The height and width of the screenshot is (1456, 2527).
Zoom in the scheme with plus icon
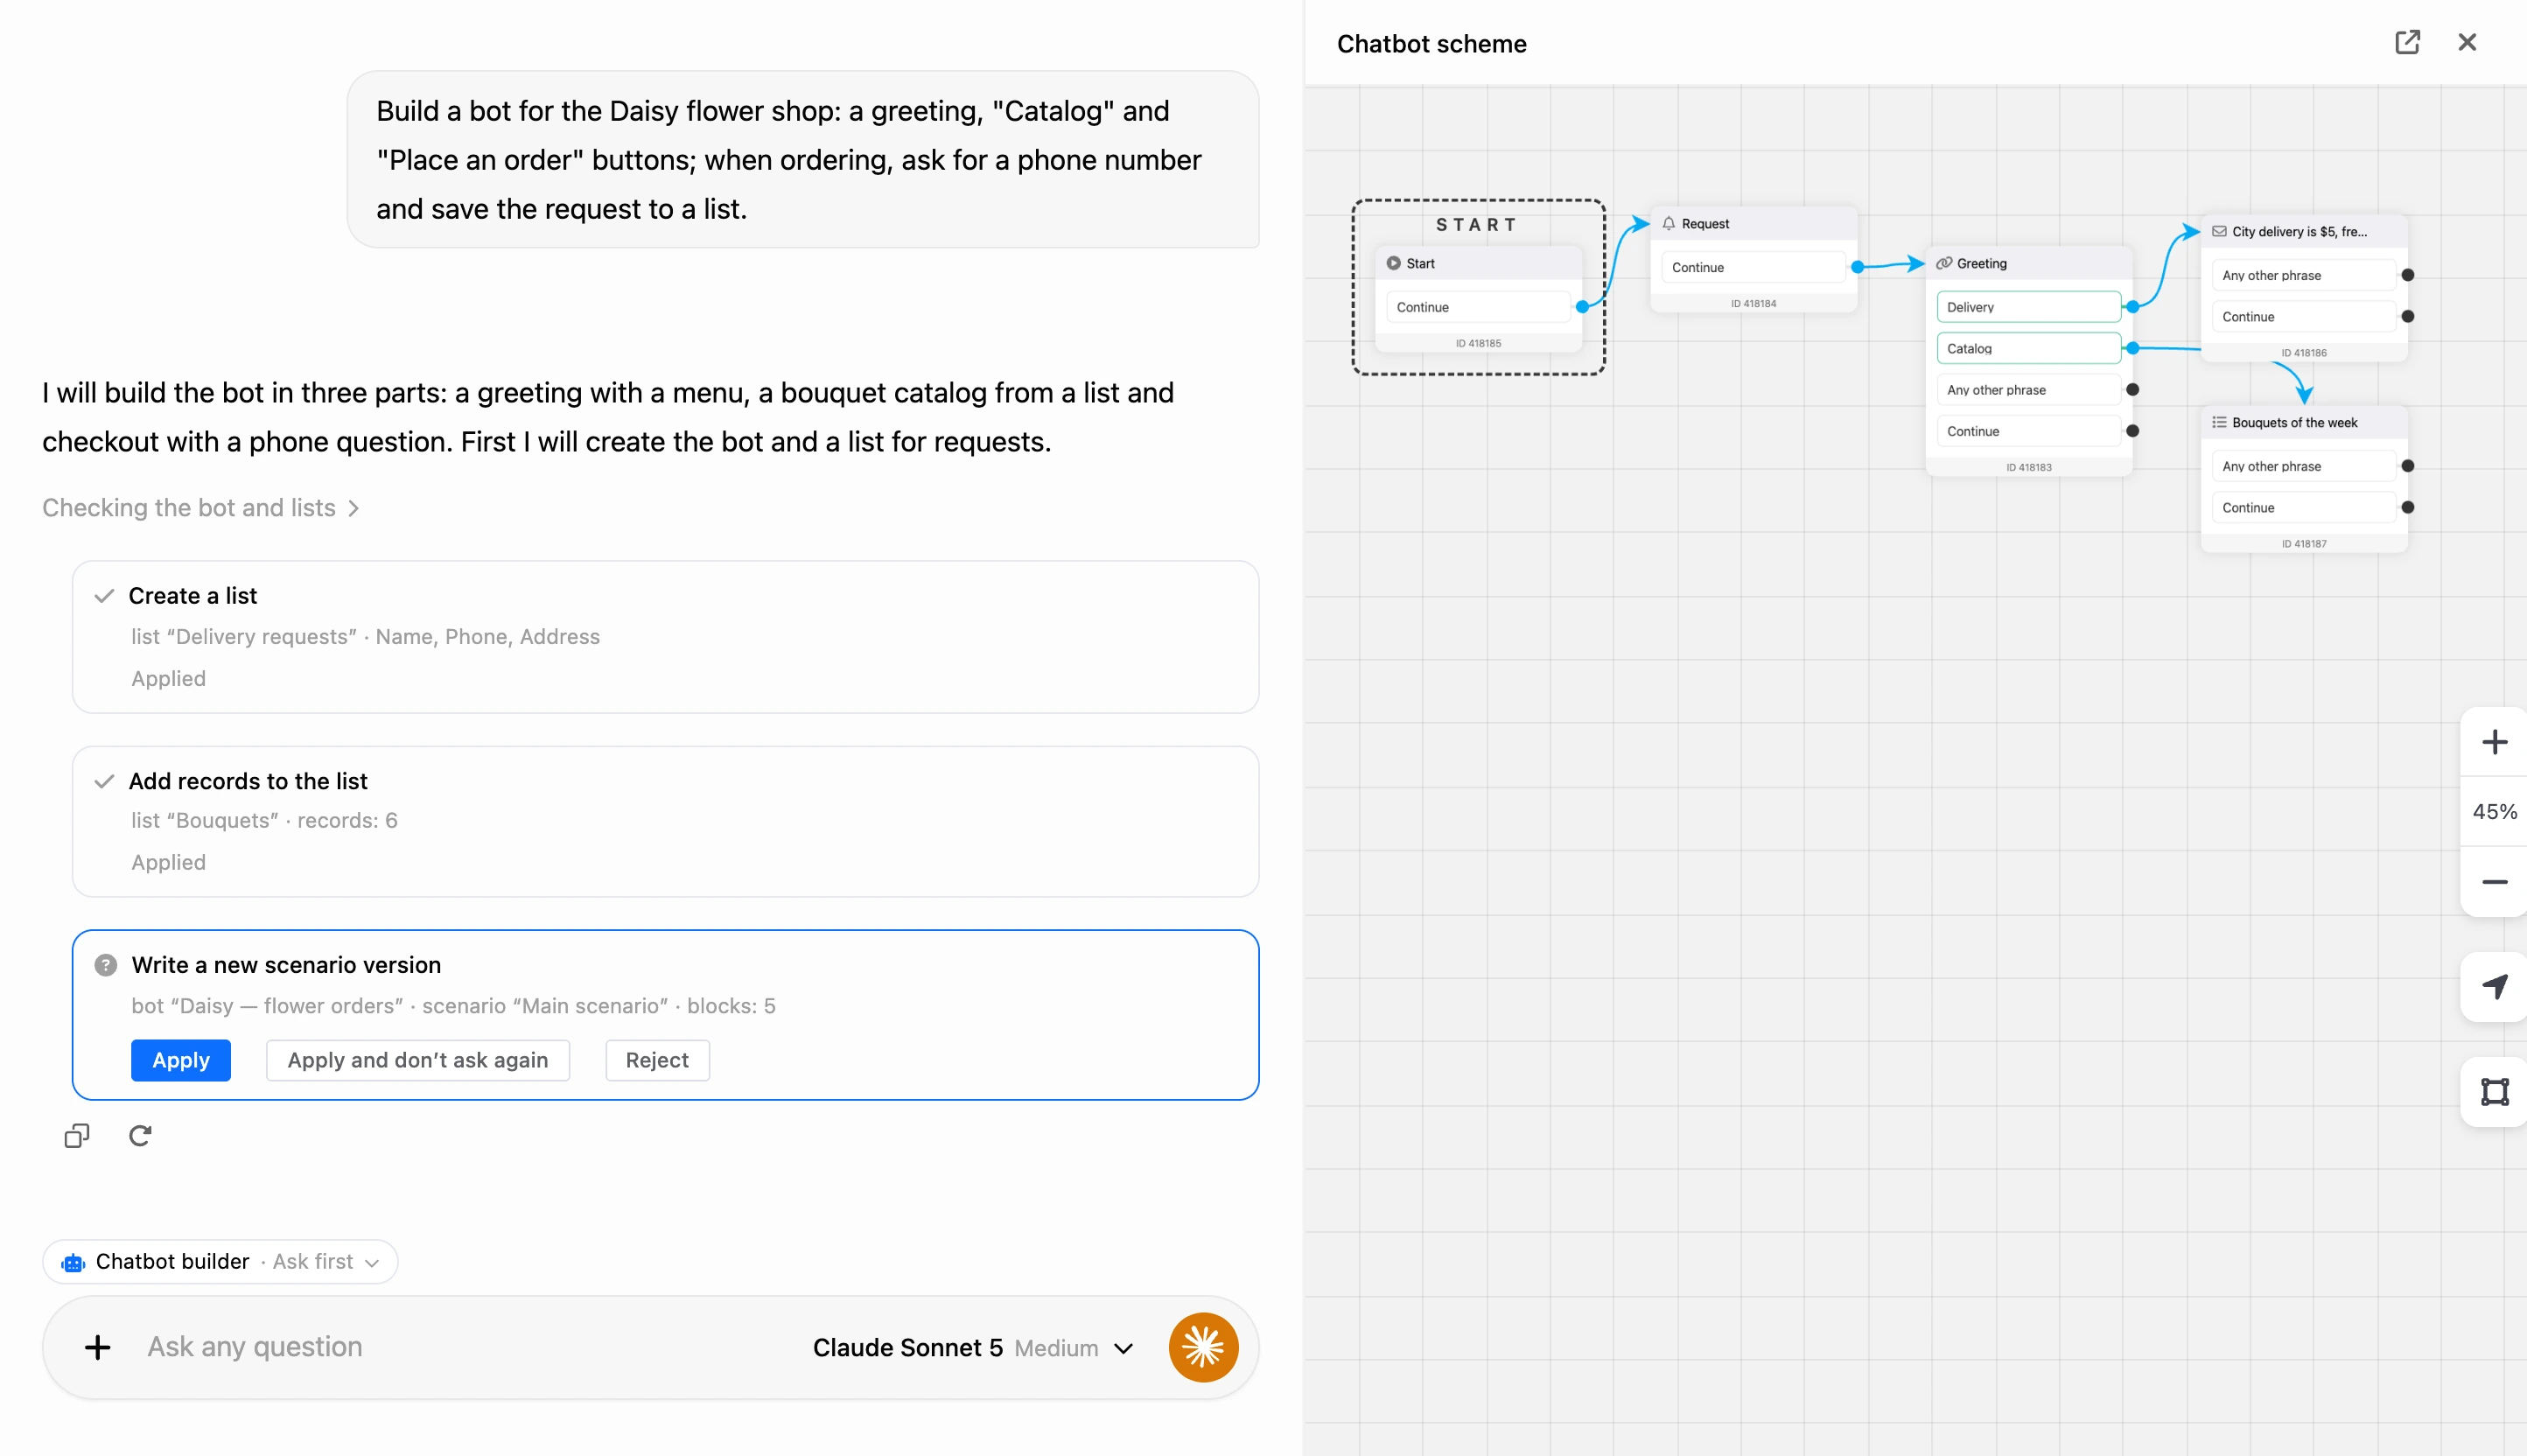pos(2494,742)
